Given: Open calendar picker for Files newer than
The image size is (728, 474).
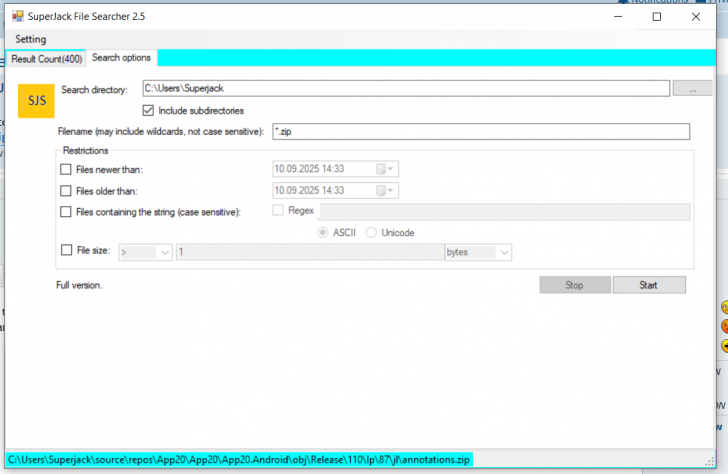Looking at the screenshot, I should tap(385, 169).
